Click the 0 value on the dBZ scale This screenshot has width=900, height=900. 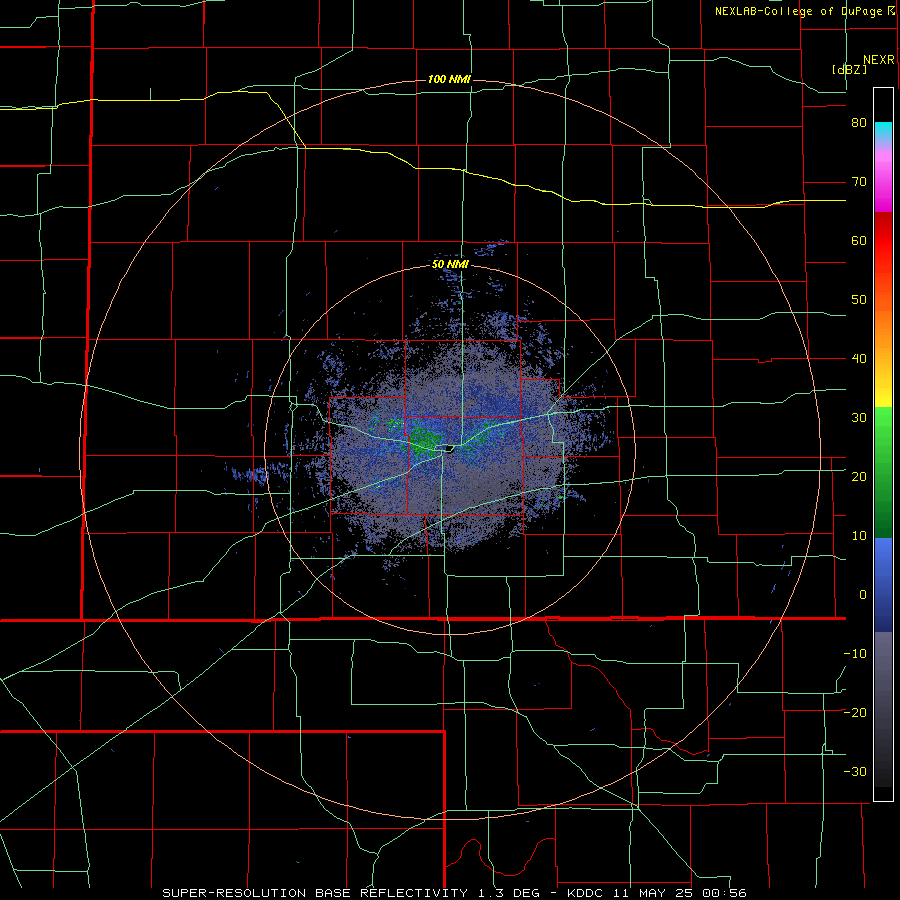point(863,595)
